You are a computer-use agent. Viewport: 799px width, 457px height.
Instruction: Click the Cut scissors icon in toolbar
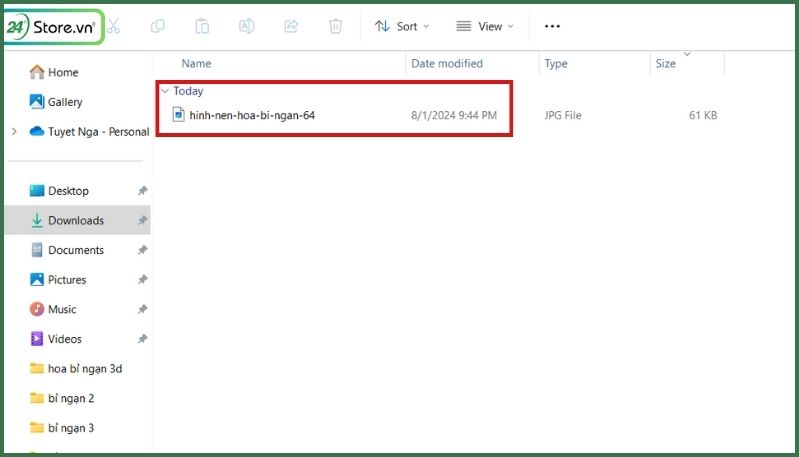pos(114,26)
